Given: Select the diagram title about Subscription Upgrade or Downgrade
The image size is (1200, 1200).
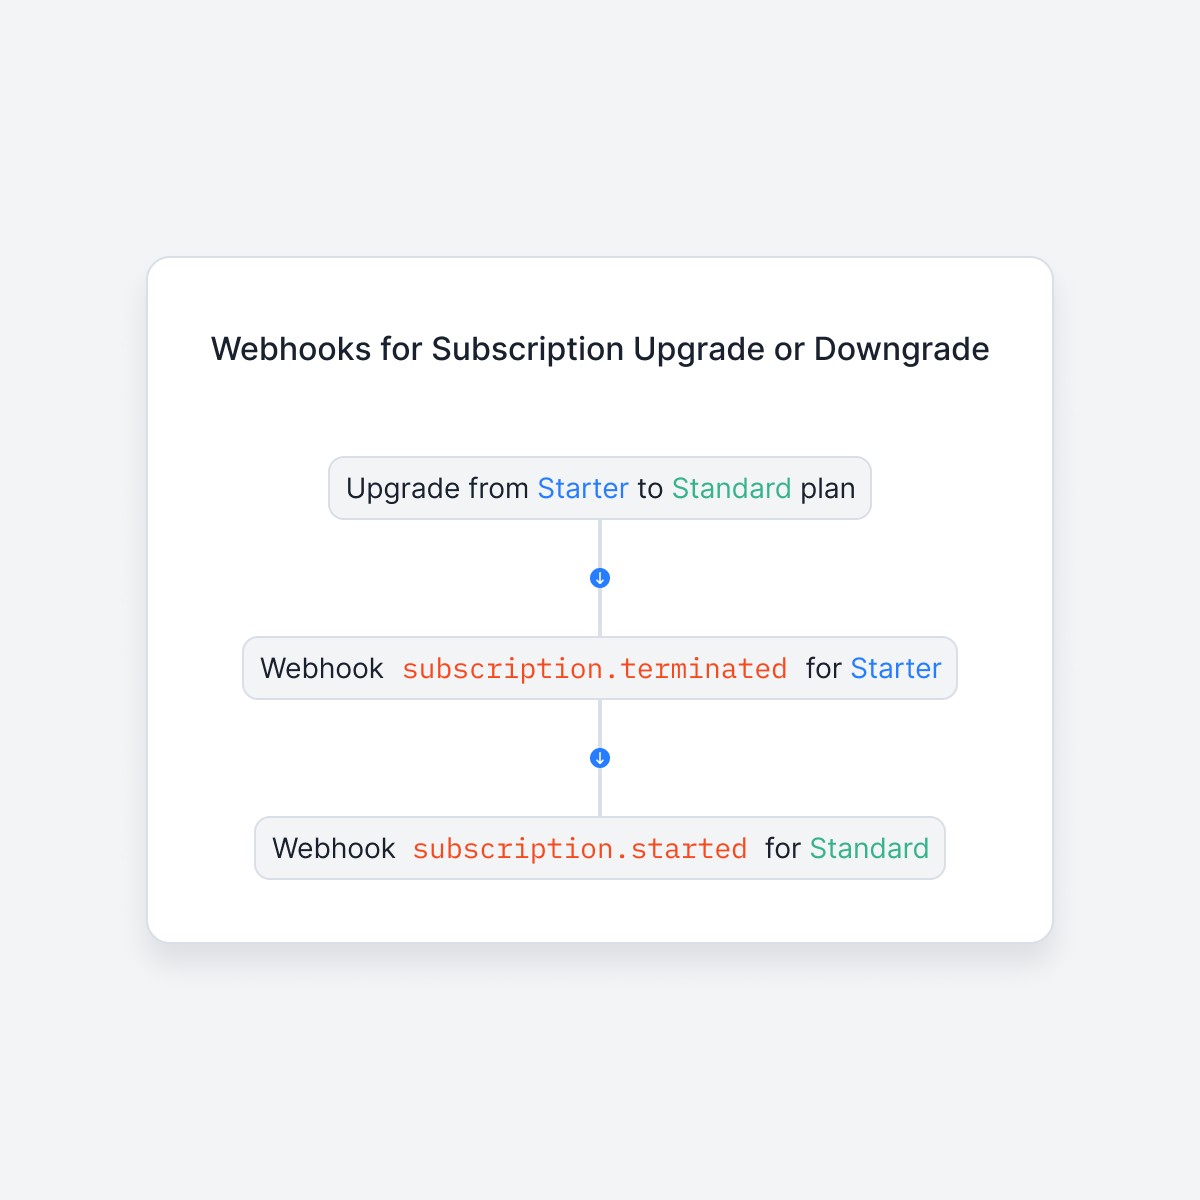Looking at the screenshot, I should (x=600, y=349).
